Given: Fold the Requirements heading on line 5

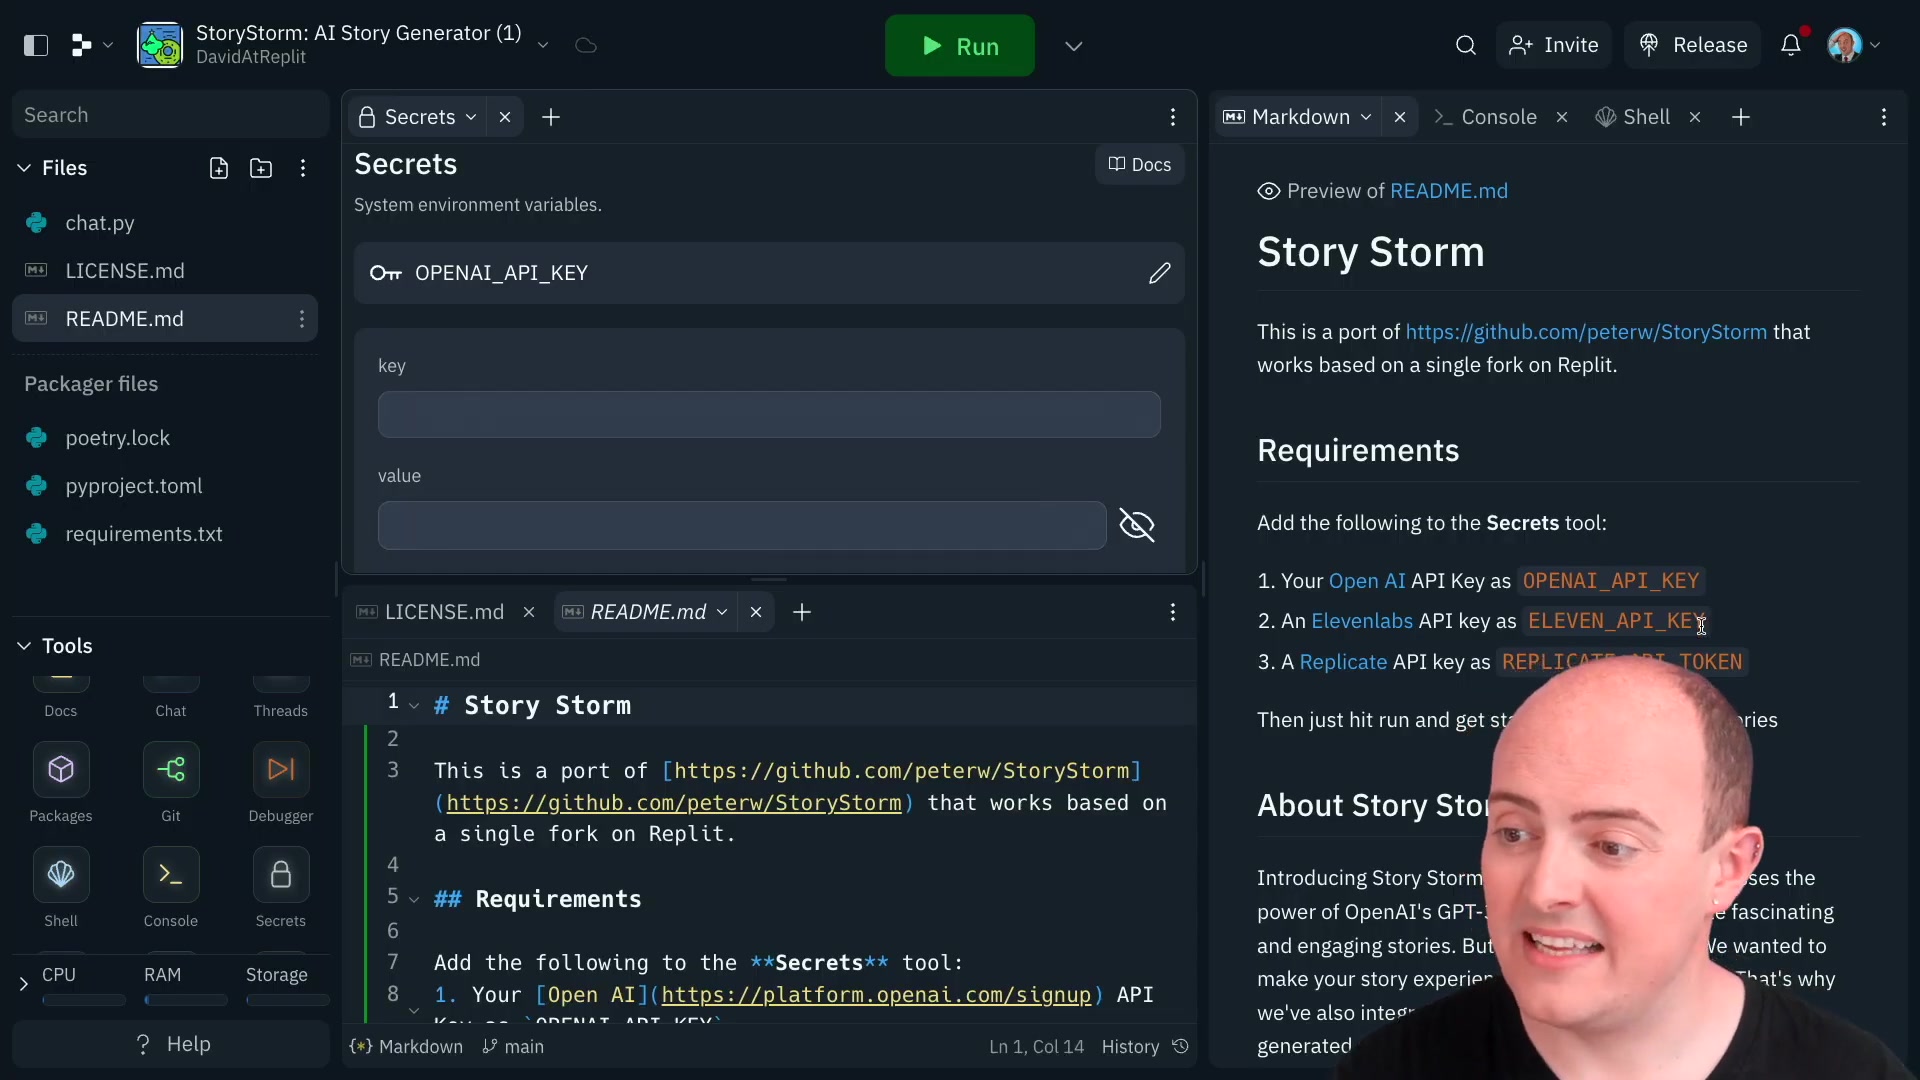Looking at the screenshot, I should (414, 899).
